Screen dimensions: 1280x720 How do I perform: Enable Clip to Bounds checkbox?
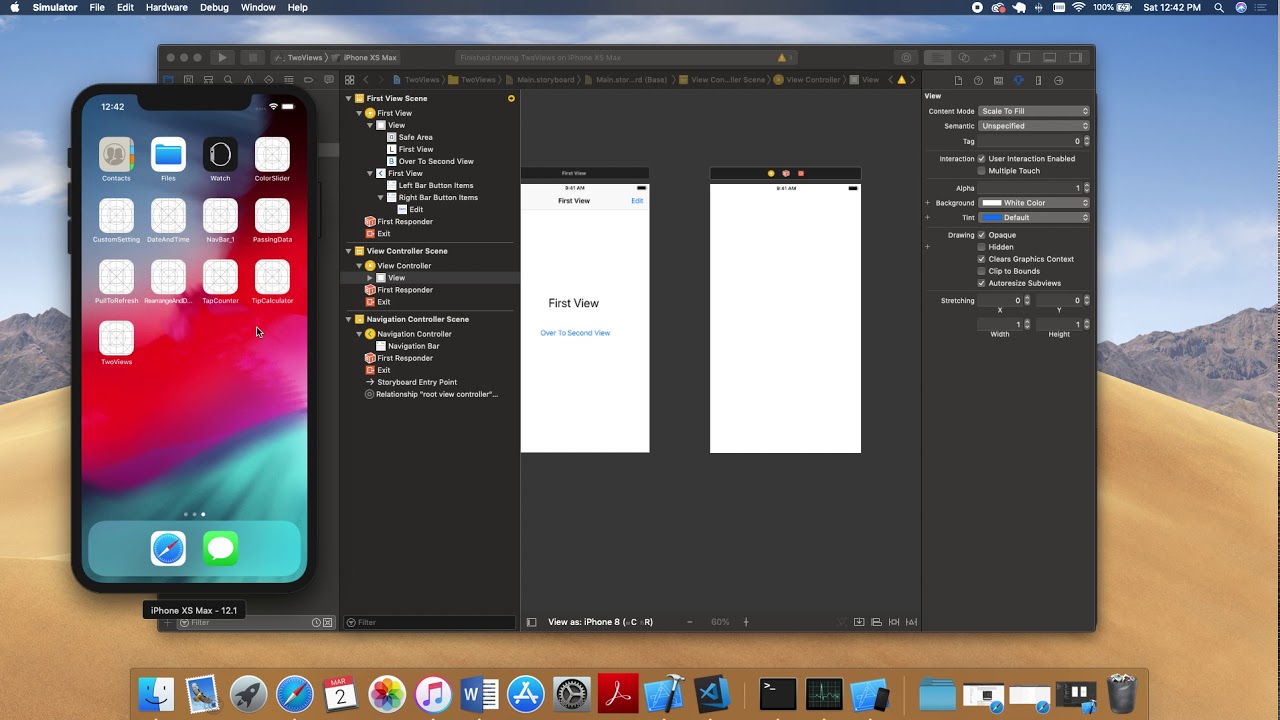point(981,271)
